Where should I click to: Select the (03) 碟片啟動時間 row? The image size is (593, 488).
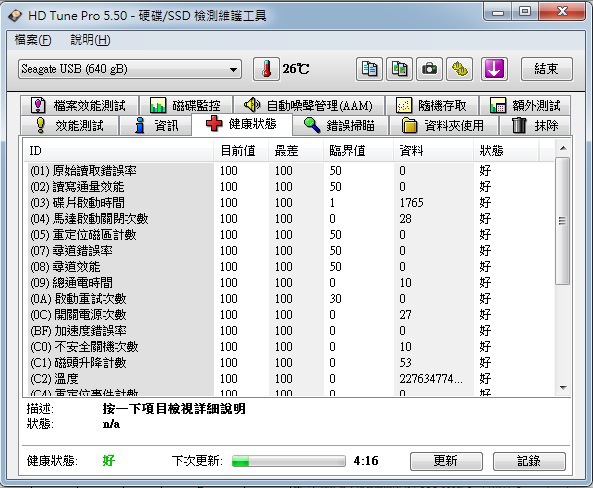[289, 203]
